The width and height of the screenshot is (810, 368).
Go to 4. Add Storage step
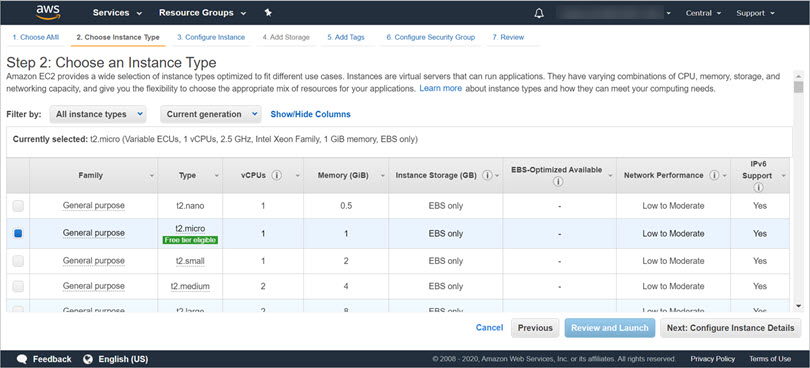pyautogui.click(x=286, y=37)
